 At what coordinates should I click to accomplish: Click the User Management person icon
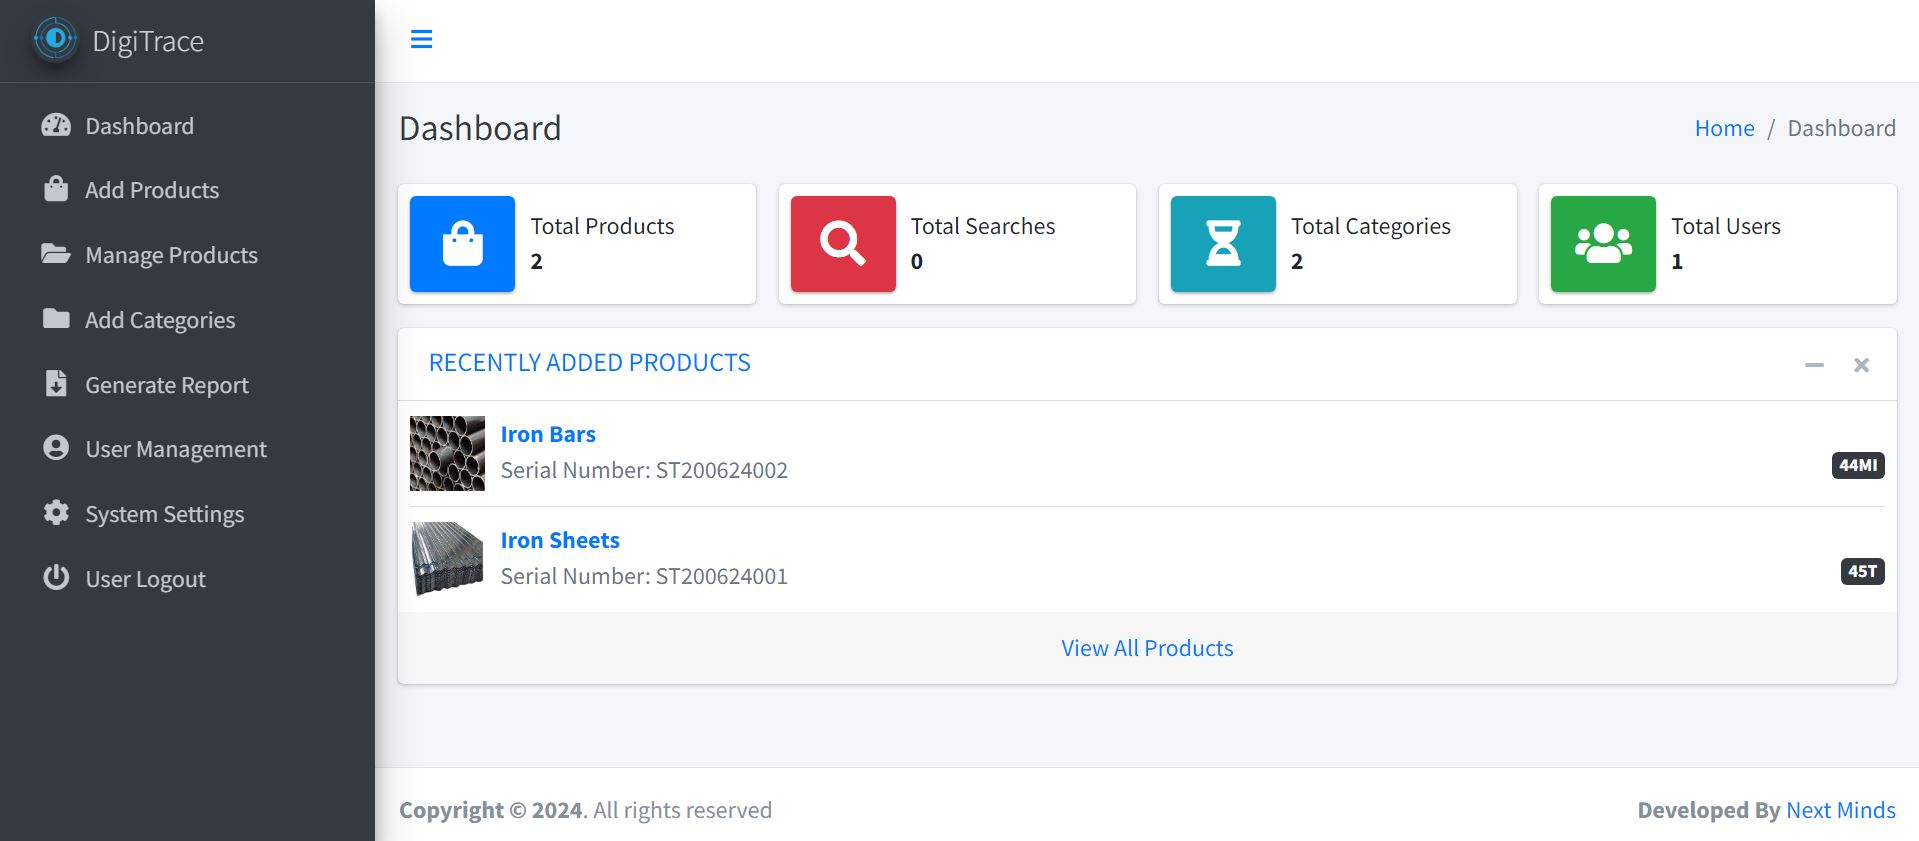(56, 448)
